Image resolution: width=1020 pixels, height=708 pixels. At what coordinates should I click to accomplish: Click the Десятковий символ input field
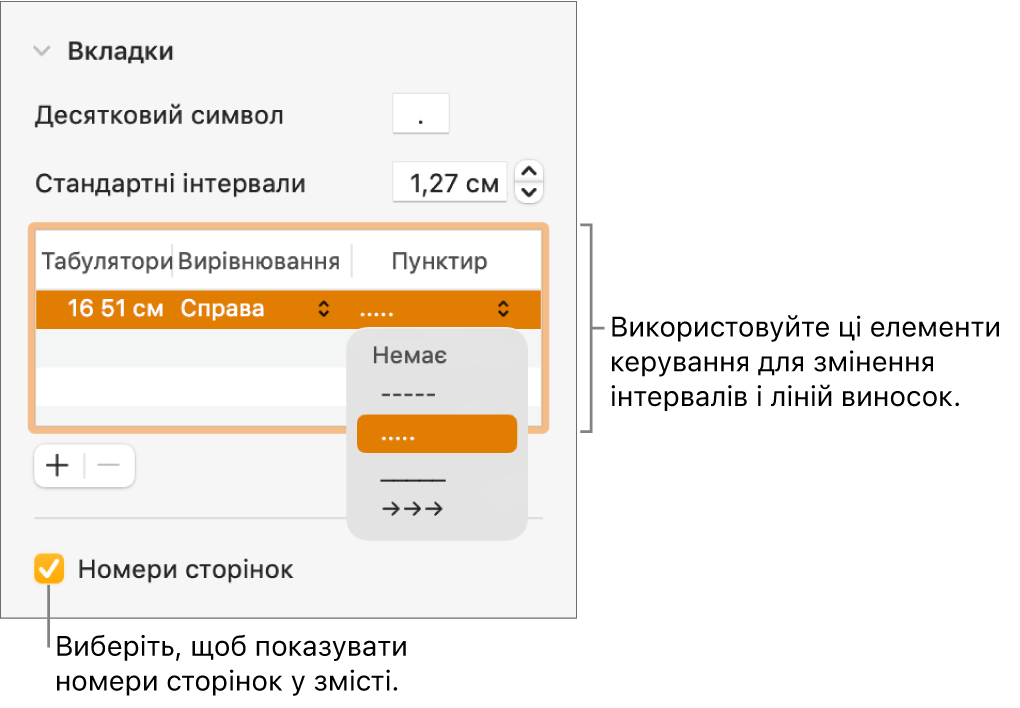(421, 115)
